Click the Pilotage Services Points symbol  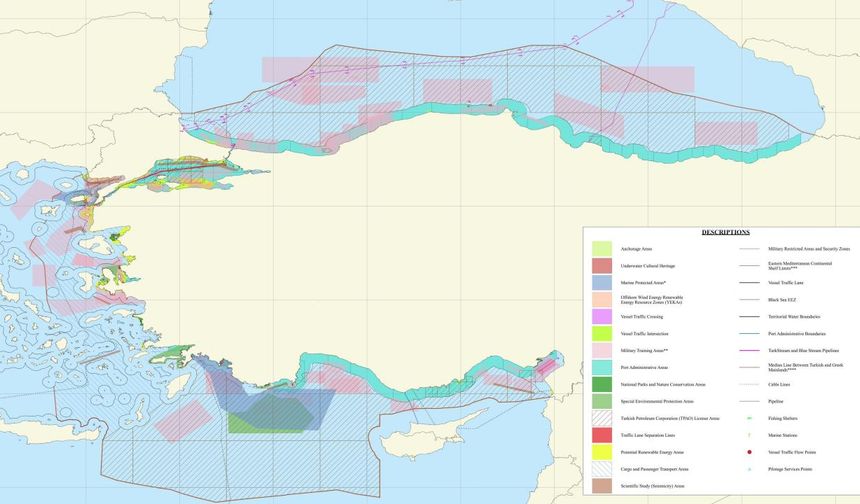tap(749, 469)
